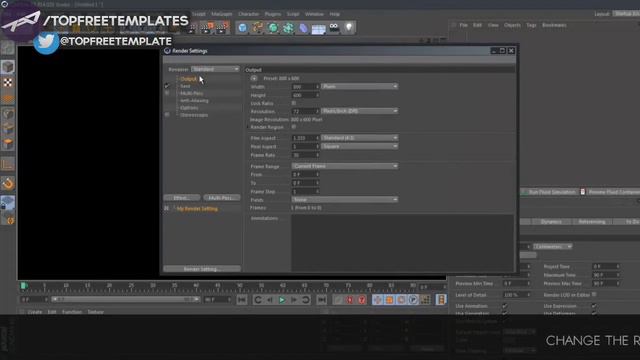Open the Frame Range Current Frame dropdown
Image resolution: width=640 pixels, height=360 pixels.
tap(344, 166)
